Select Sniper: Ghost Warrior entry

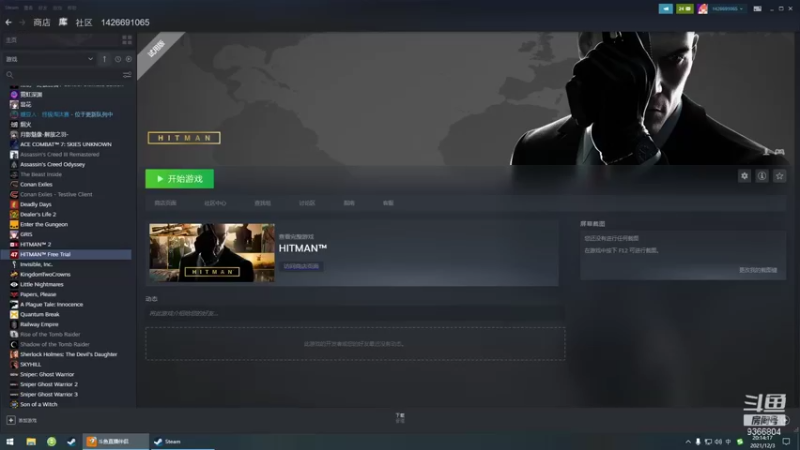click(x=47, y=374)
